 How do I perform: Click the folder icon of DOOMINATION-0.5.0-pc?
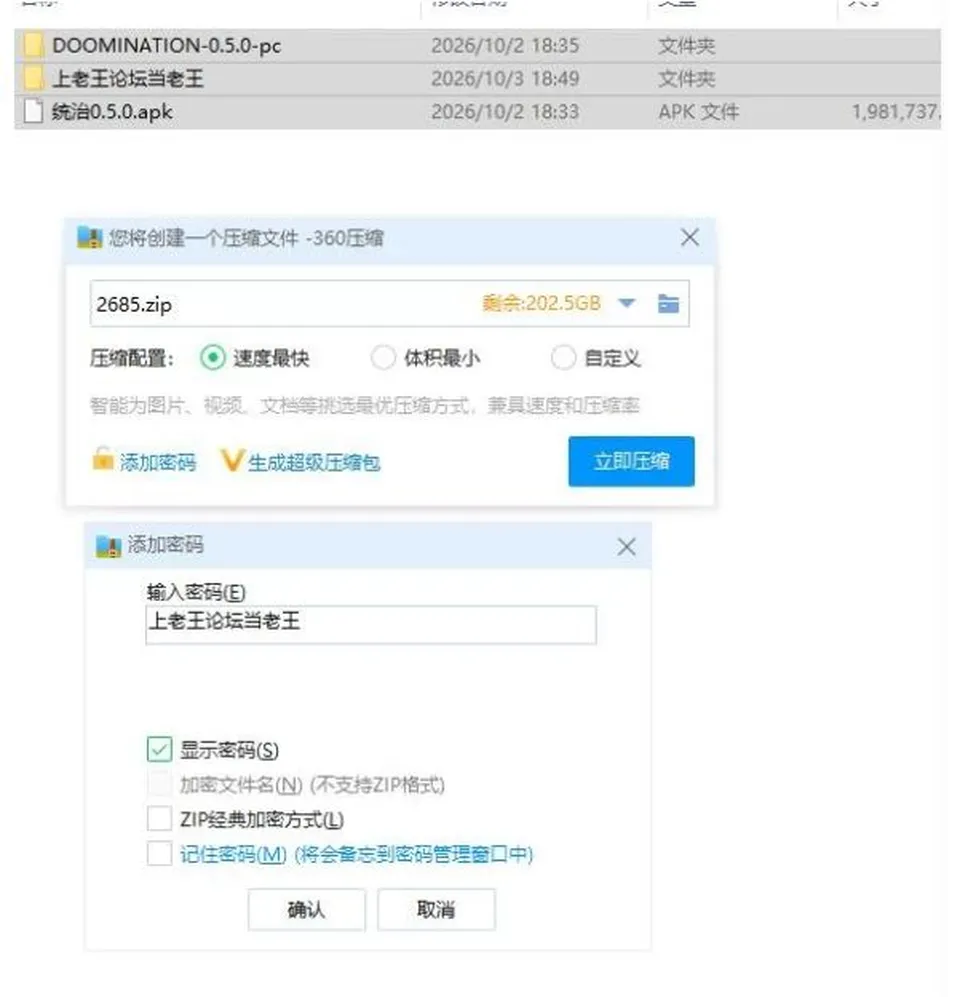click(33, 45)
